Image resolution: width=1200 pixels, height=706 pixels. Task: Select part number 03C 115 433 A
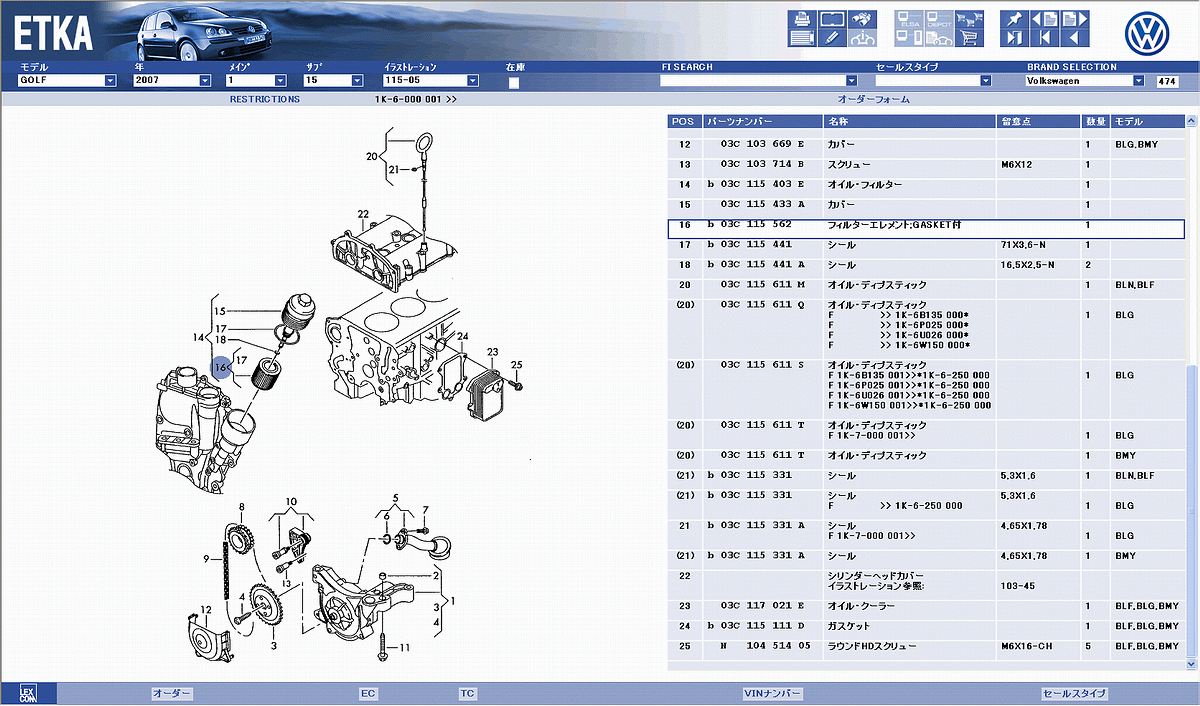762,205
